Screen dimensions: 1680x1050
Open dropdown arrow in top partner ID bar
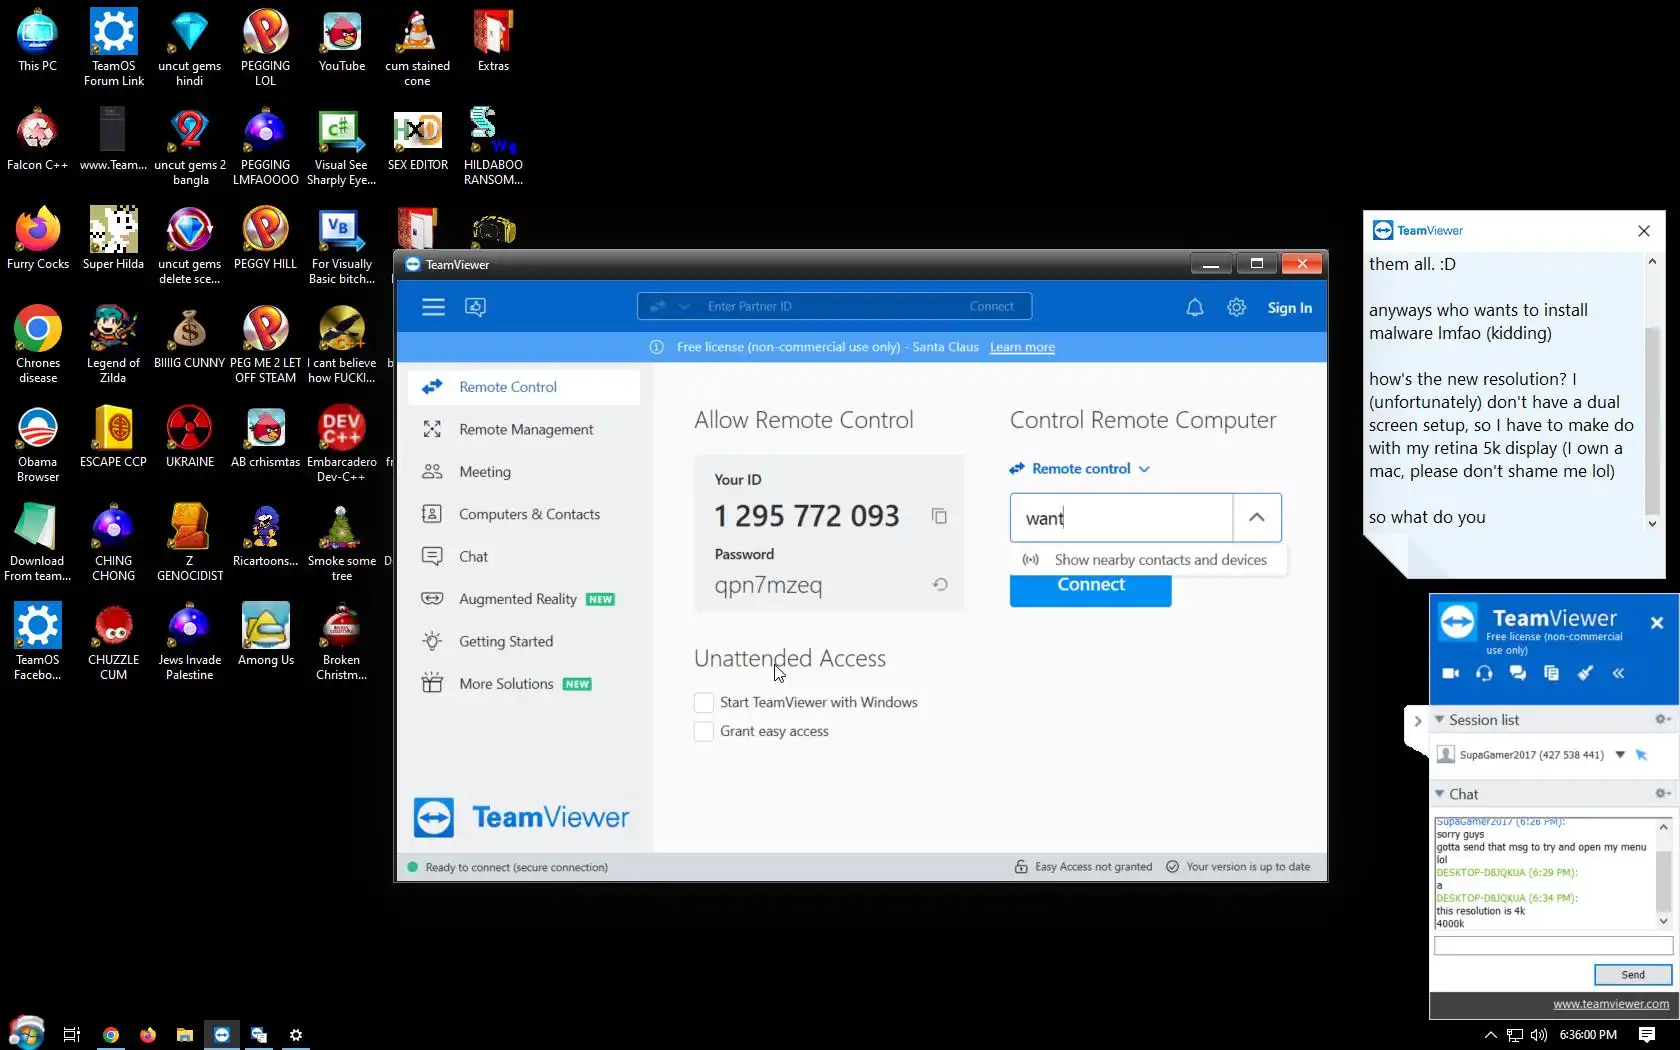coord(684,307)
